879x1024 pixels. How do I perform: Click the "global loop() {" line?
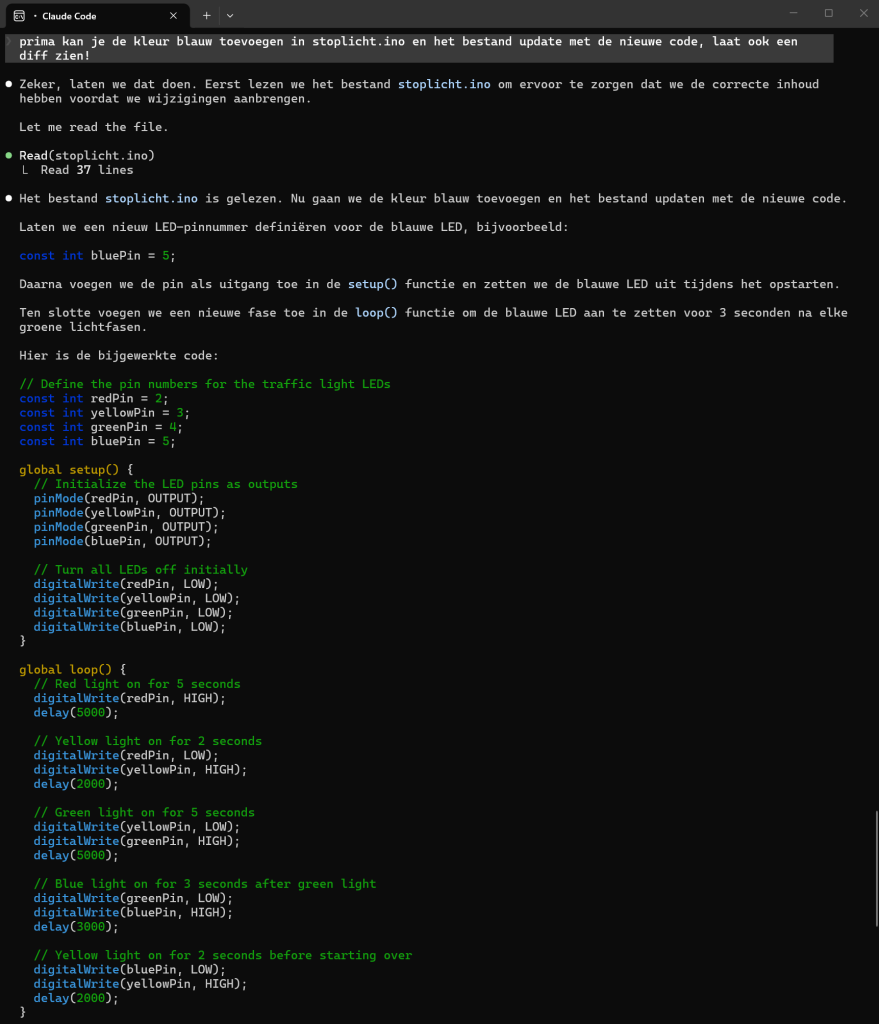click(x=73, y=670)
